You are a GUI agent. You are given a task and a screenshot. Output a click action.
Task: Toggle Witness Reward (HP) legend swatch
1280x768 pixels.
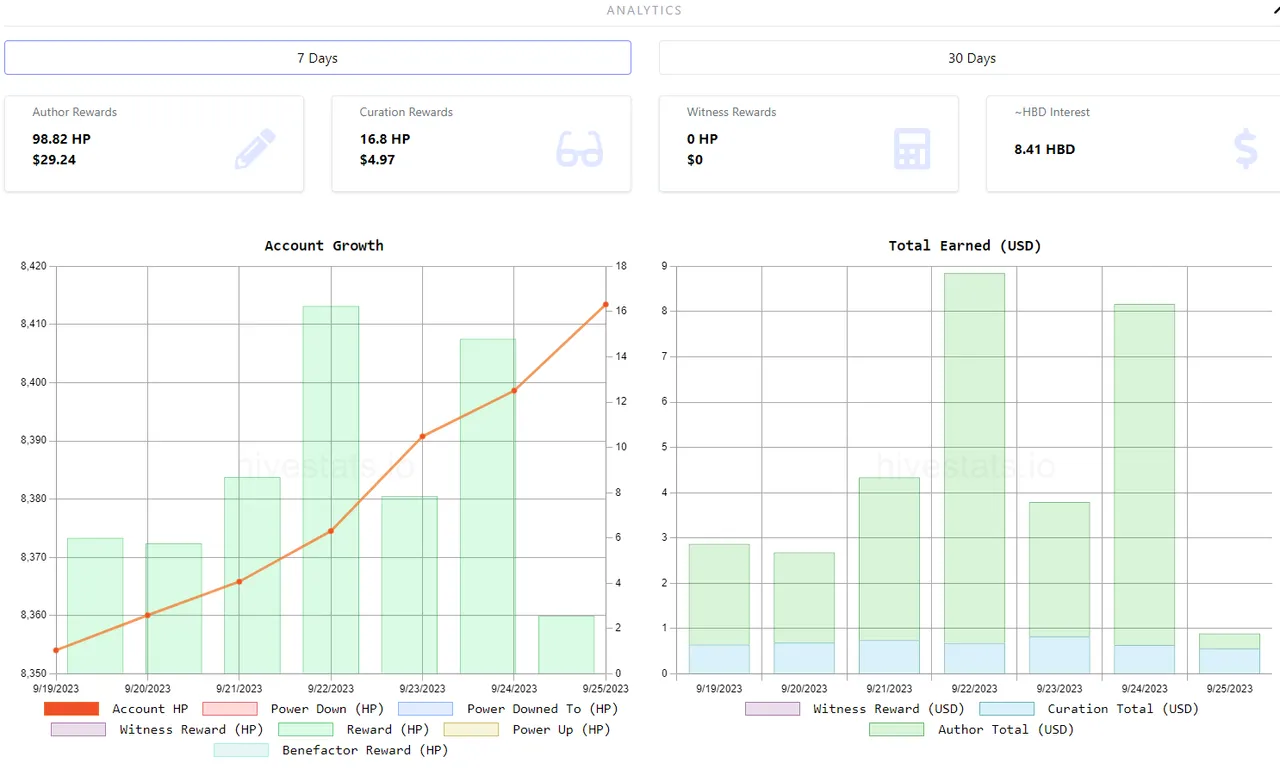[78, 730]
